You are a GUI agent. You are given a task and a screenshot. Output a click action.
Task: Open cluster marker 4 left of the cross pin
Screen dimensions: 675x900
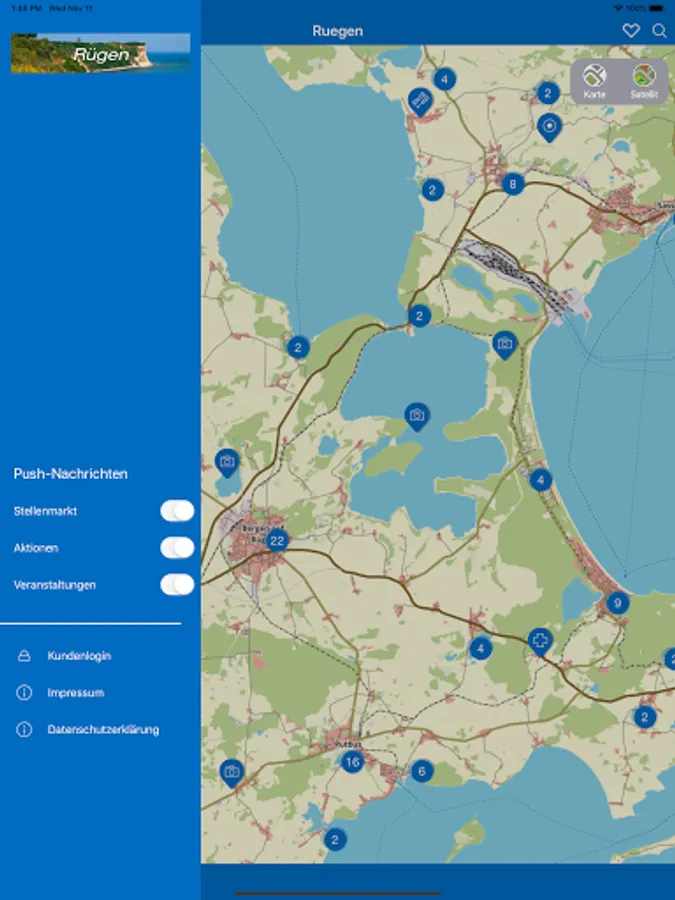[x=480, y=649]
